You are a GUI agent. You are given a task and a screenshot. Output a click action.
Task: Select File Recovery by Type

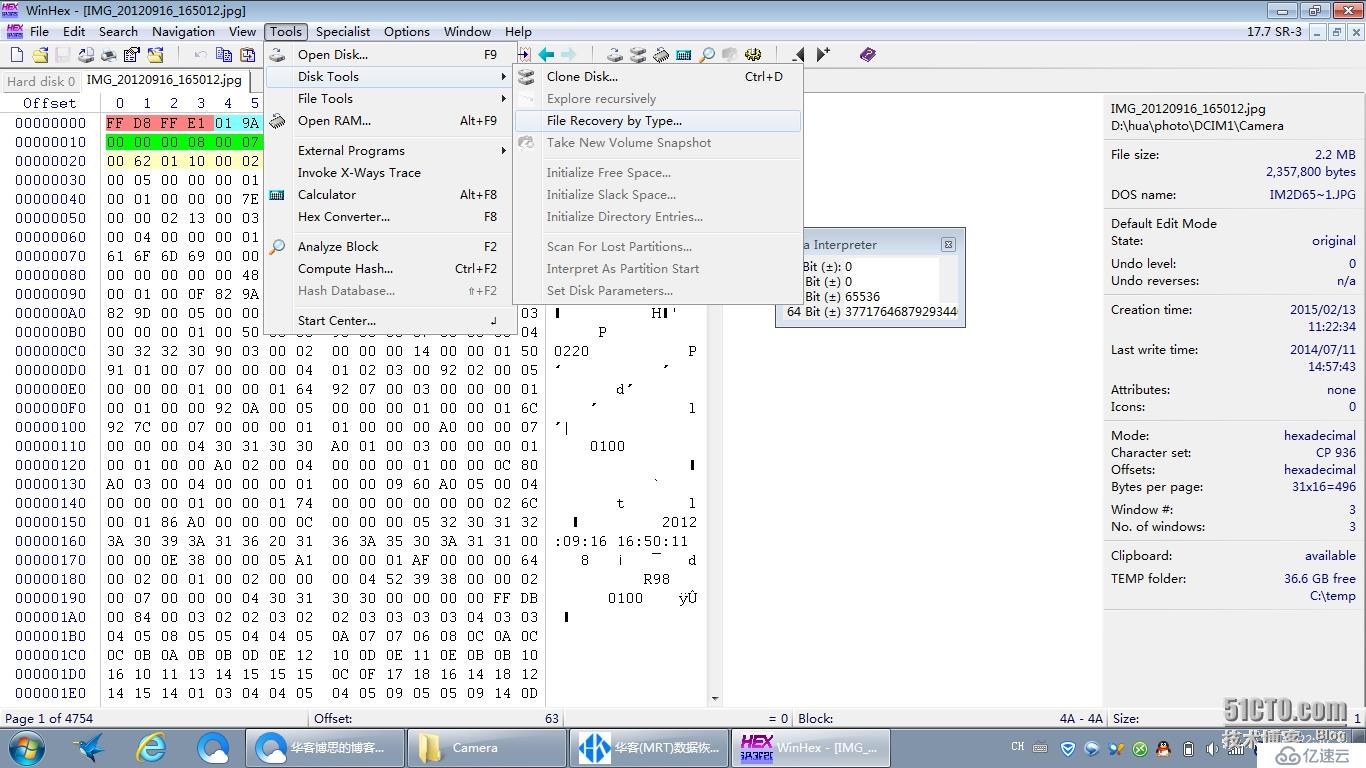pyautogui.click(x=657, y=121)
